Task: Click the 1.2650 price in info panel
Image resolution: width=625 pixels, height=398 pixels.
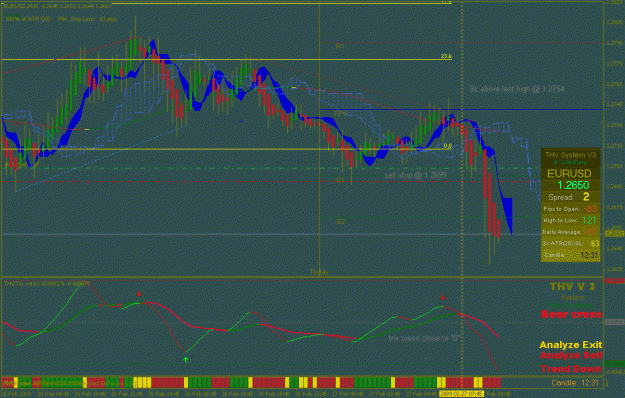Action: [x=573, y=185]
